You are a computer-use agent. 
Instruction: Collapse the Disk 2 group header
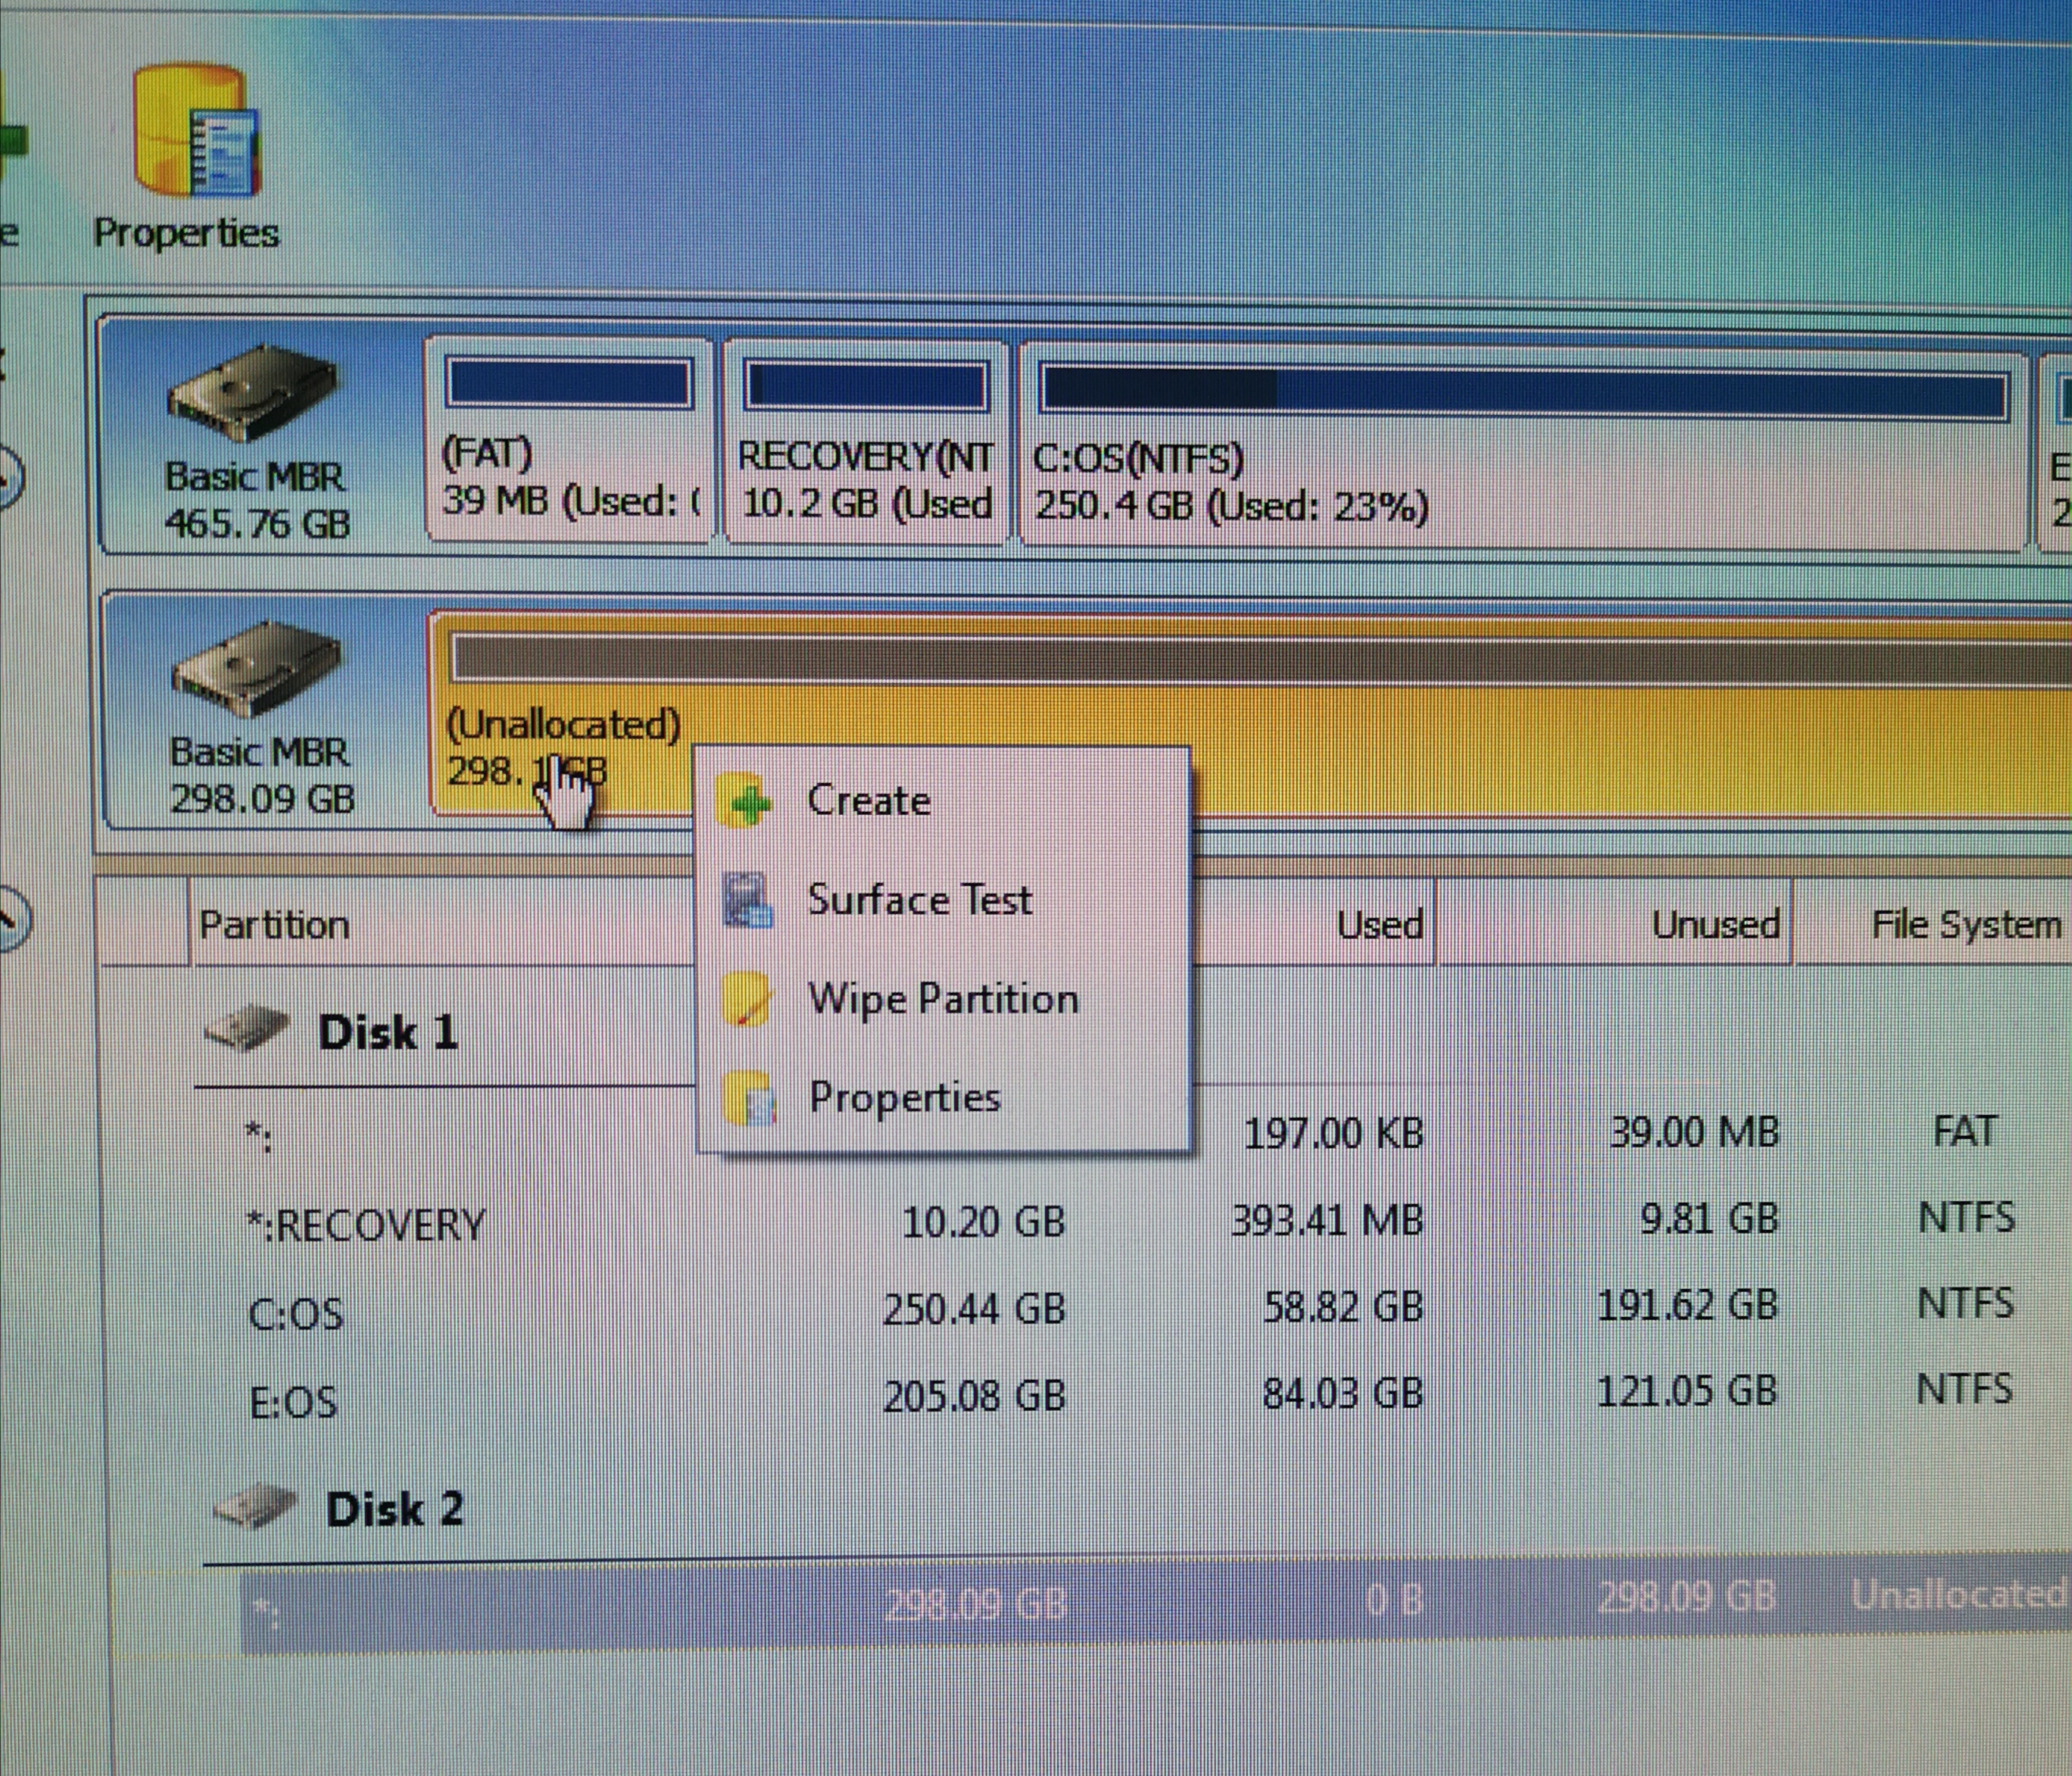tap(395, 1509)
